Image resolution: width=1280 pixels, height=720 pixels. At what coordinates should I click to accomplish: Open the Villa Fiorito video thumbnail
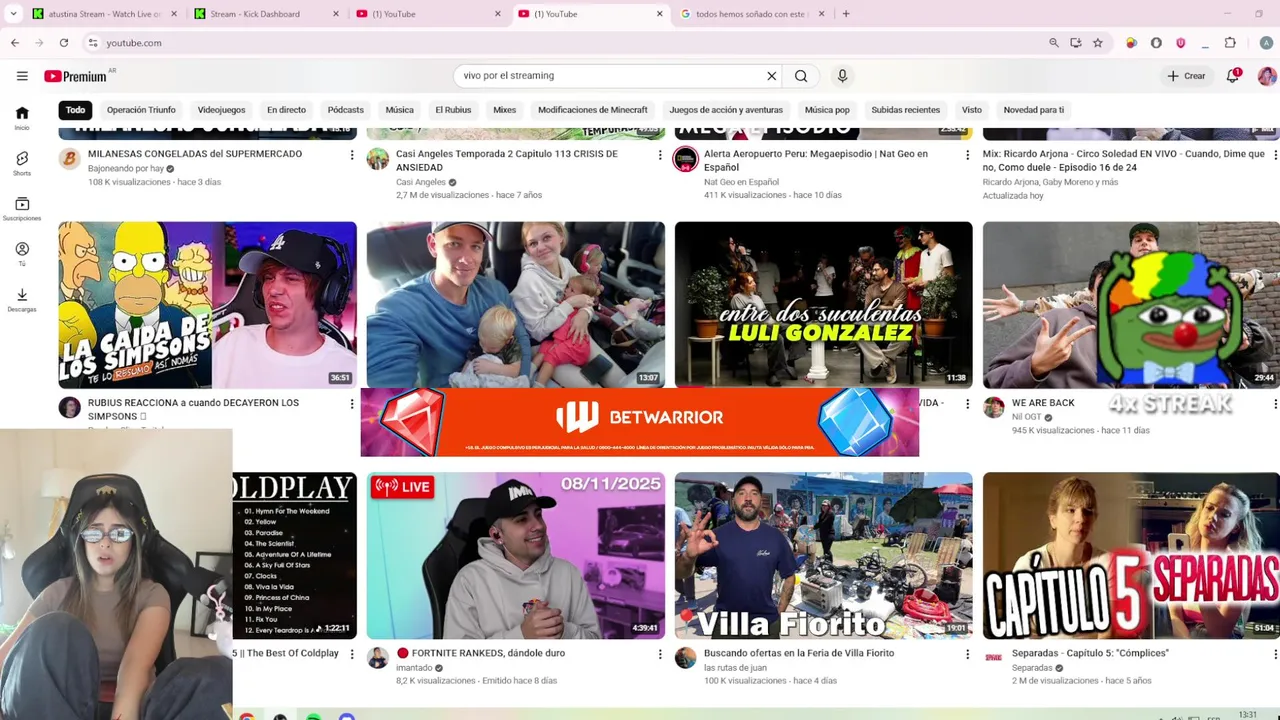click(x=823, y=555)
